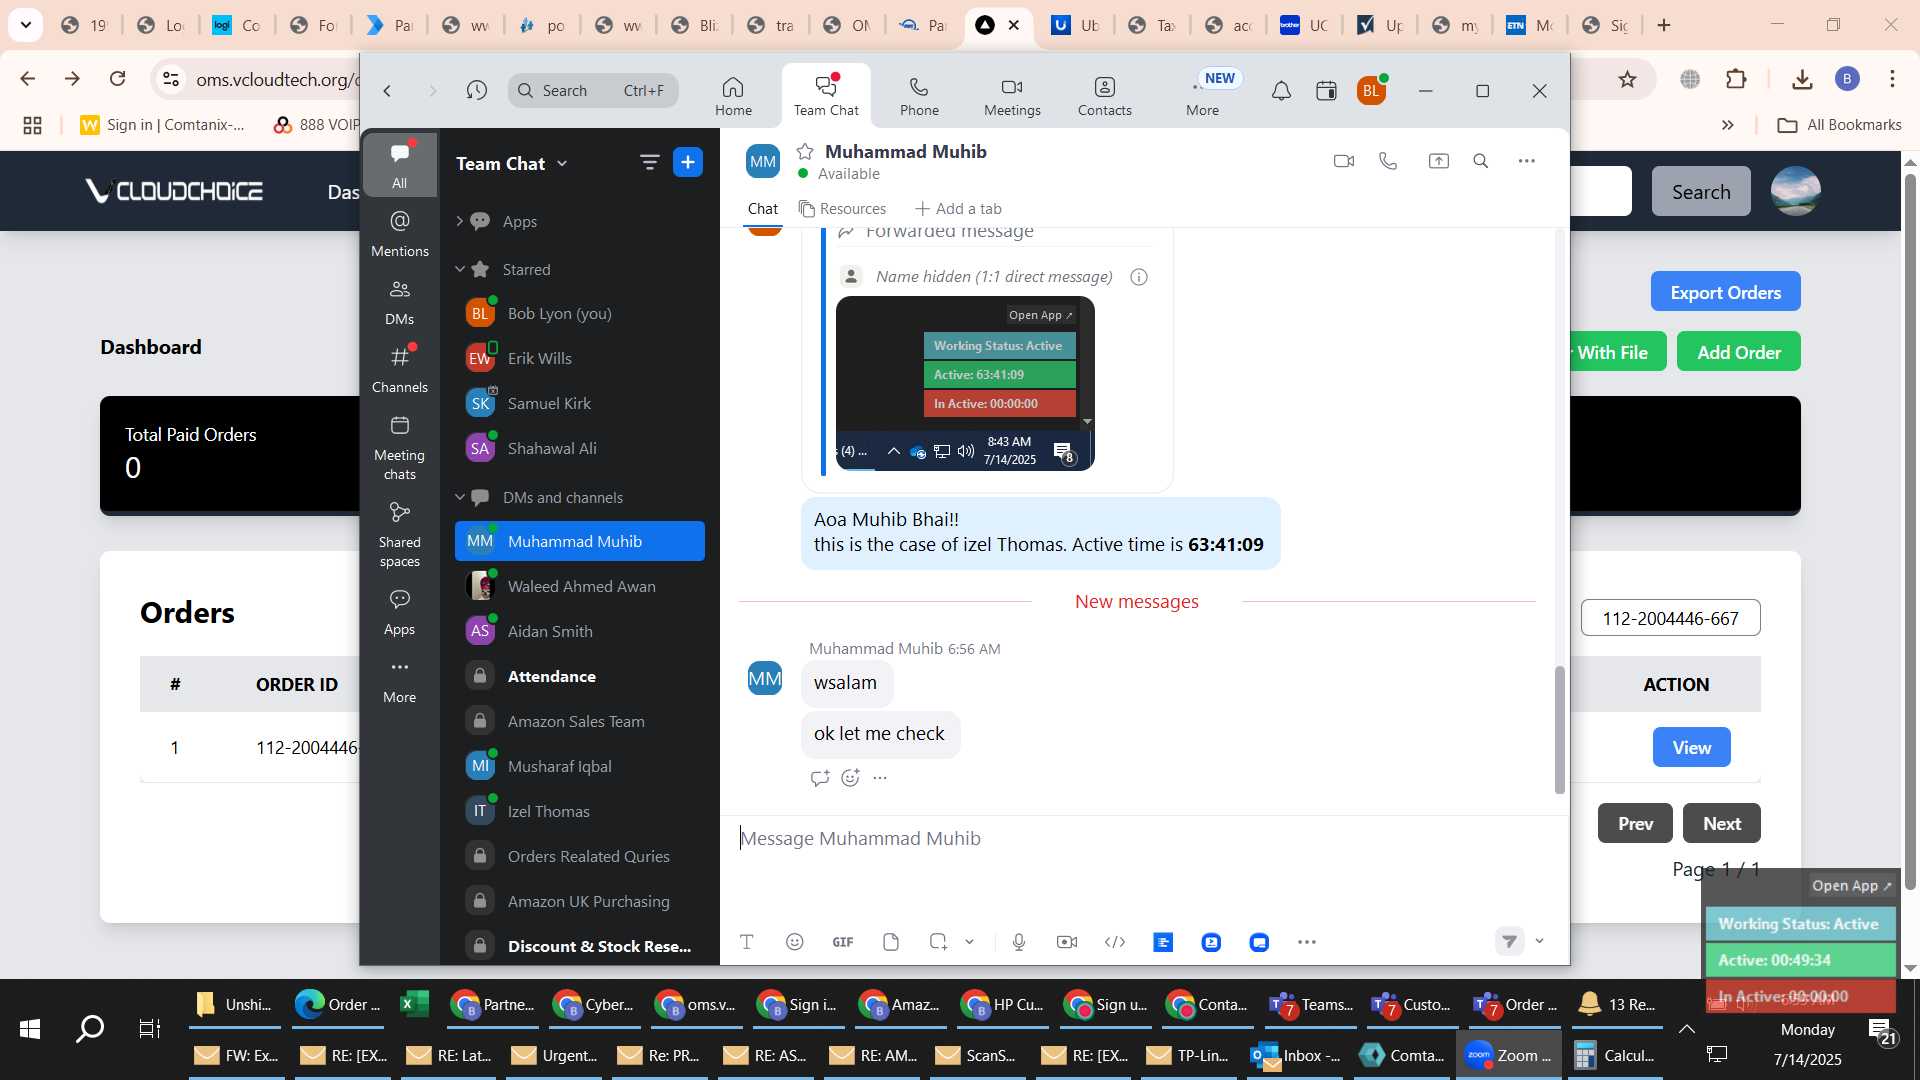Open more options ellipsis in chat header
This screenshot has height=1080, width=1920.
coord(1526,161)
